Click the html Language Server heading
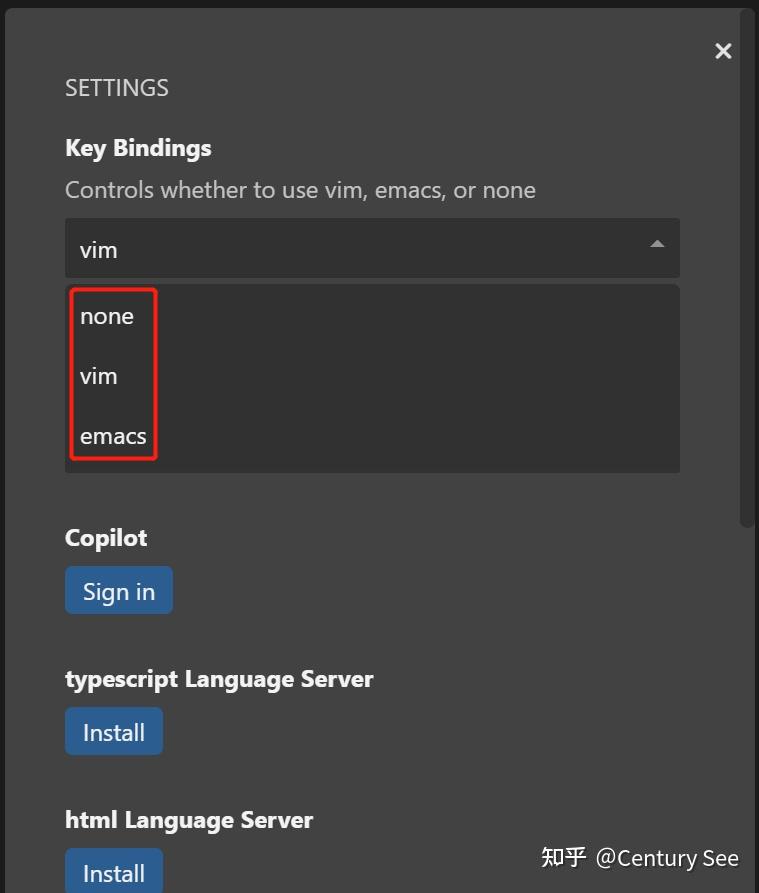The height and width of the screenshot is (893, 759). coord(189,820)
